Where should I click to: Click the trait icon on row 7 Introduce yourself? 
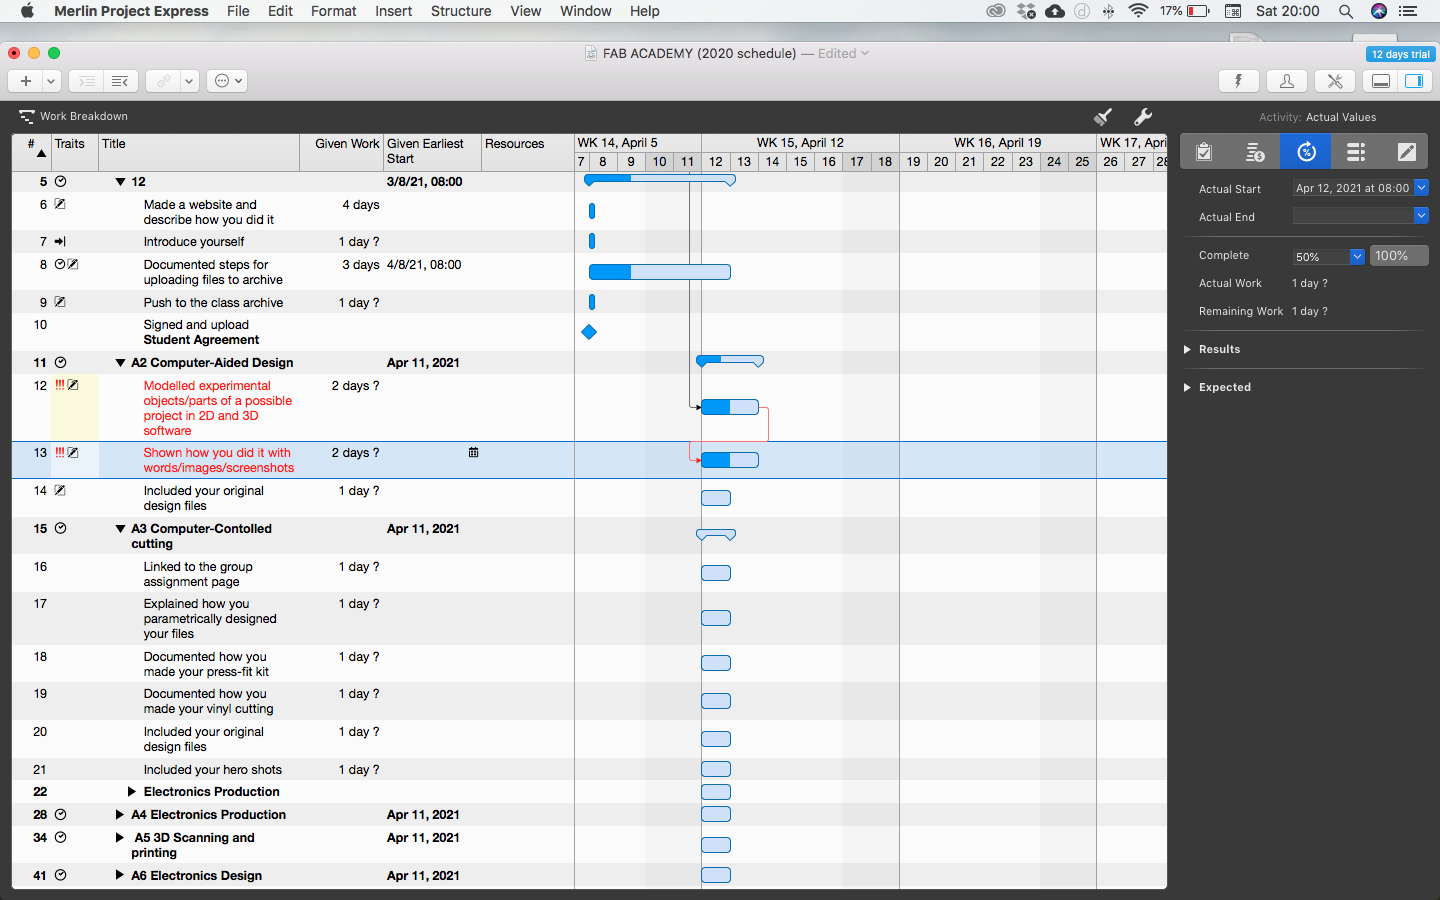[60, 242]
